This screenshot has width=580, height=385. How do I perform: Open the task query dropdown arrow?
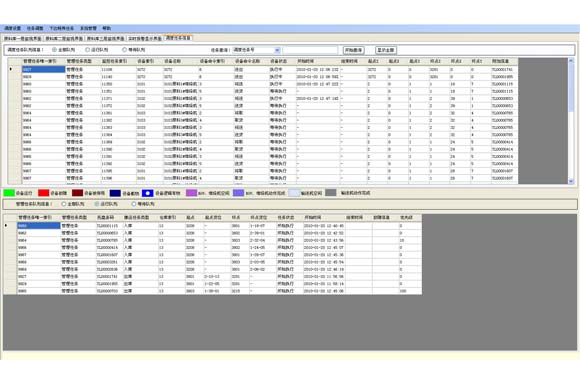click(277, 50)
